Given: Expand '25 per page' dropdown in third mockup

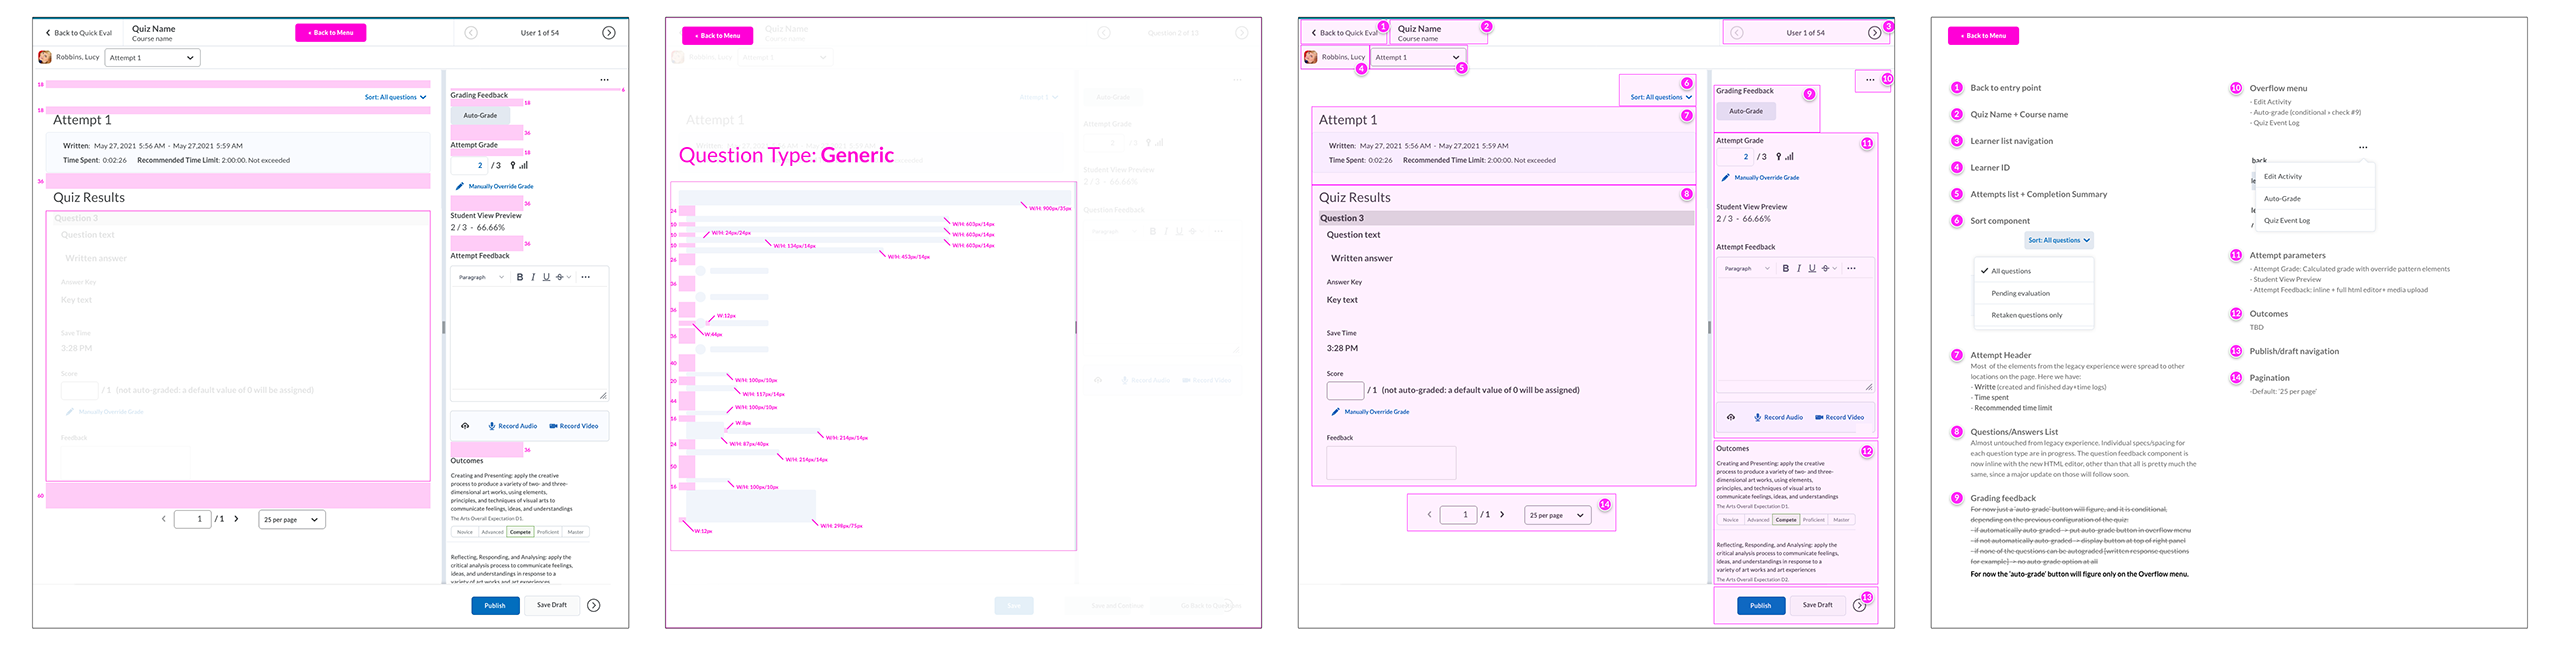Looking at the screenshot, I should (x=1557, y=515).
